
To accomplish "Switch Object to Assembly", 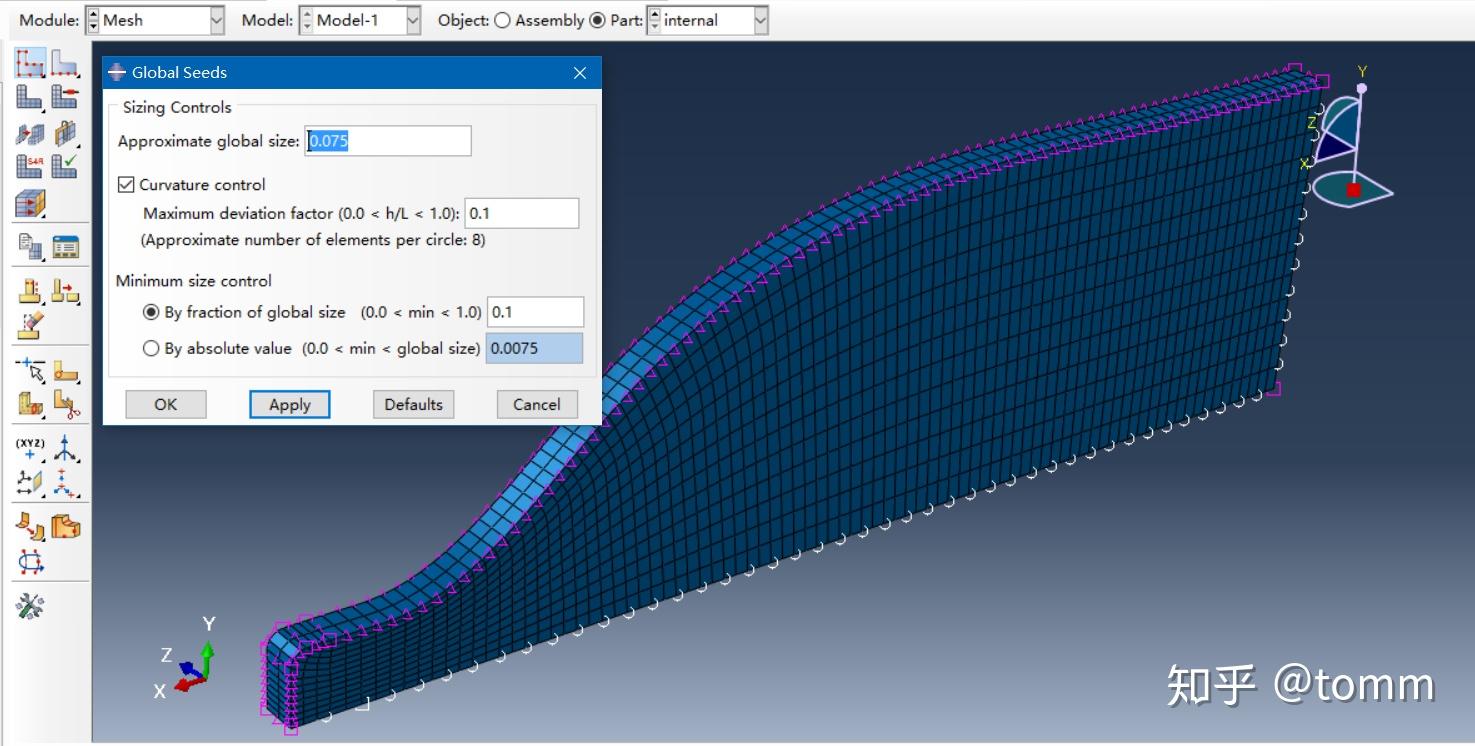I will 504,20.
